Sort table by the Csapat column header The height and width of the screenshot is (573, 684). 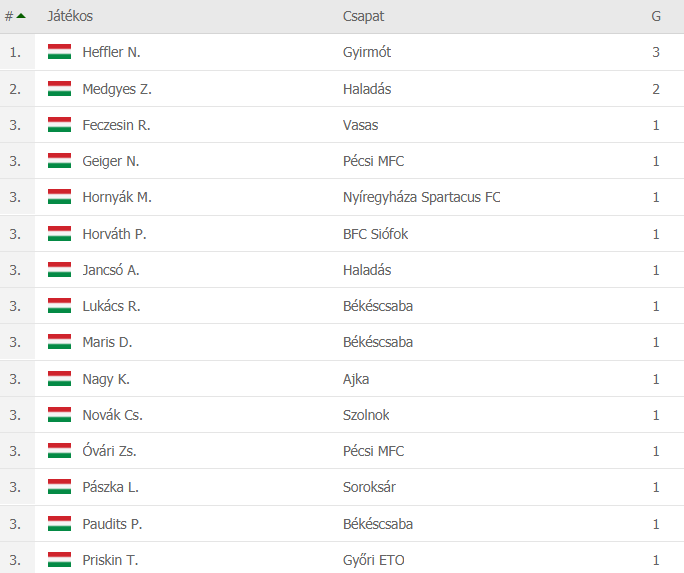363,16
